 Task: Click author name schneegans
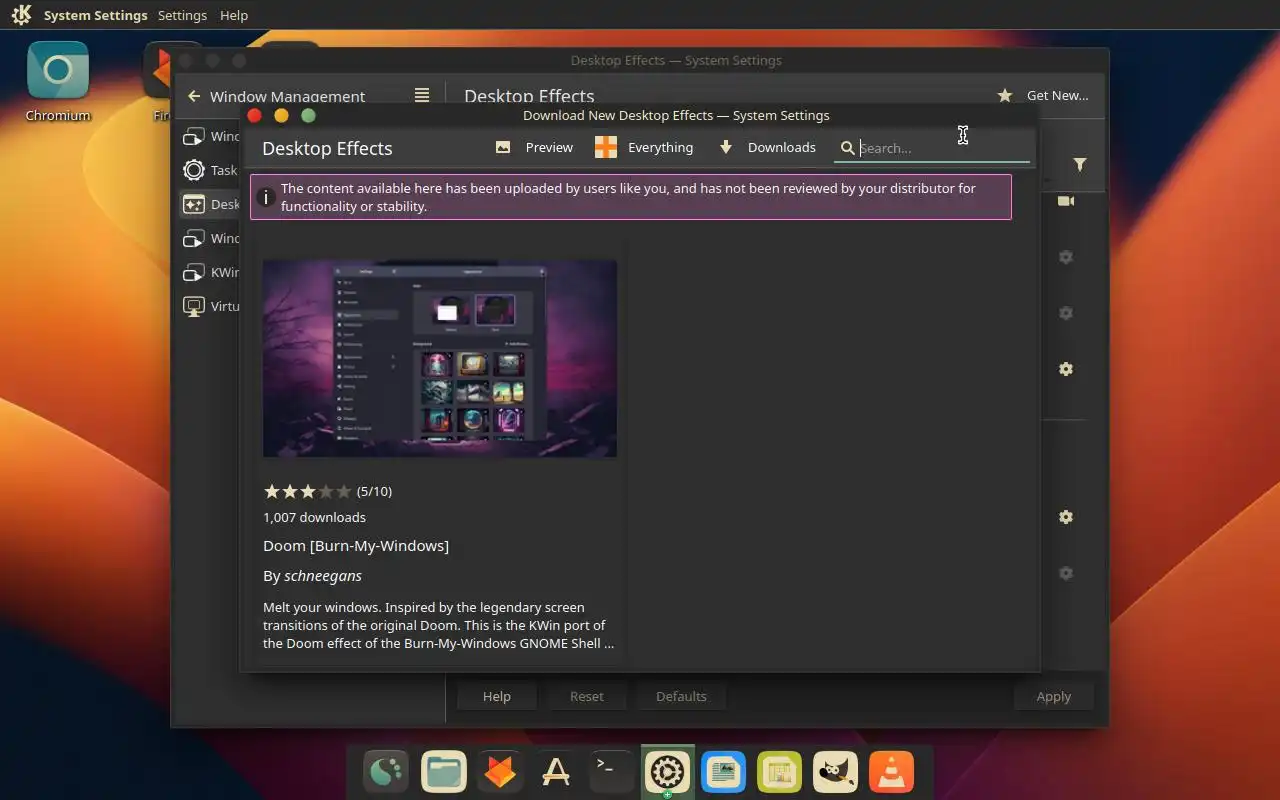[x=323, y=576]
